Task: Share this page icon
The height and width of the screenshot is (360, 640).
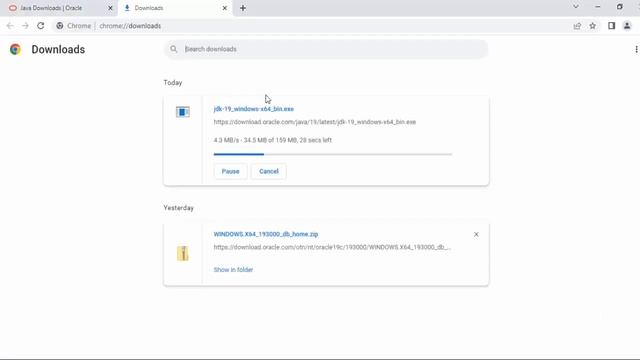Action: [x=577, y=26]
